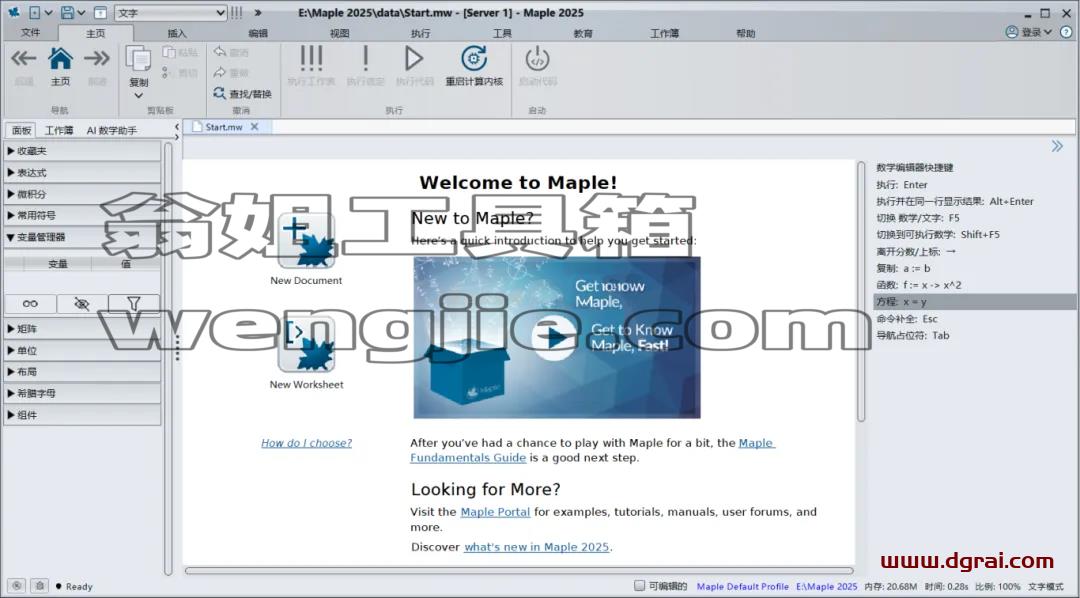This screenshot has width=1080, height=598.
Task: Click the New Worksheet maple leaf icon
Action: click(x=306, y=344)
